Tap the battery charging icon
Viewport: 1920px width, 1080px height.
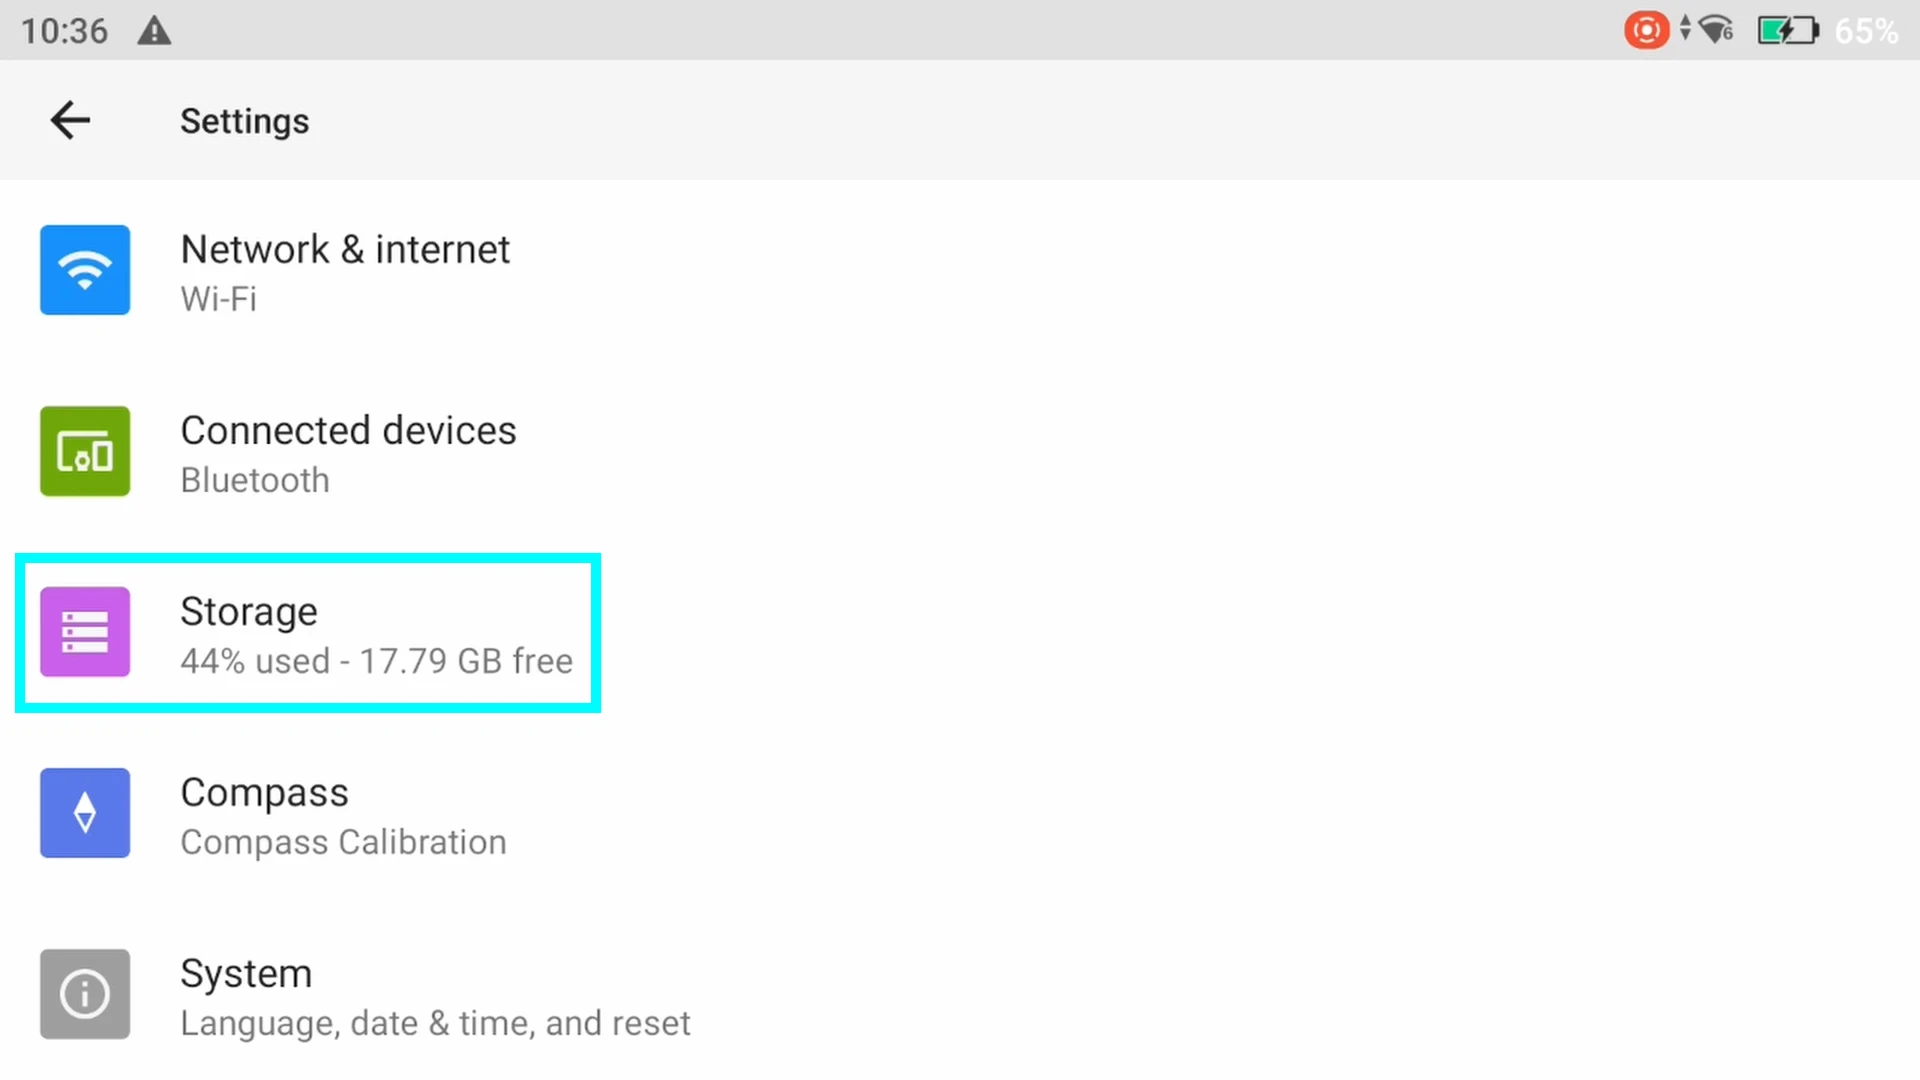[x=1788, y=31]
